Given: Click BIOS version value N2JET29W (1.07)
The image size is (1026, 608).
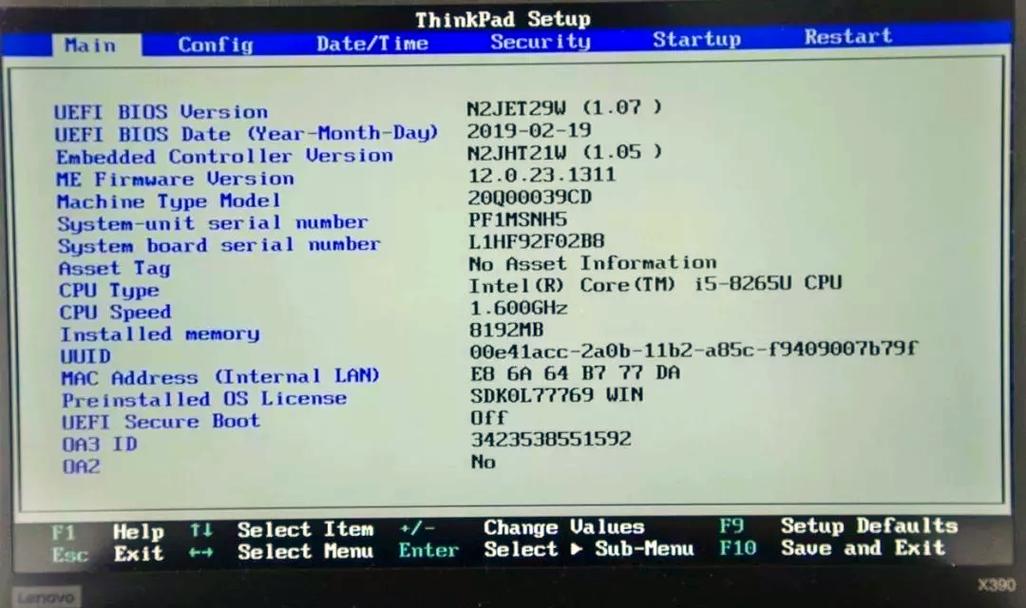Looking at the screenshot, I should tap(565, 107).
